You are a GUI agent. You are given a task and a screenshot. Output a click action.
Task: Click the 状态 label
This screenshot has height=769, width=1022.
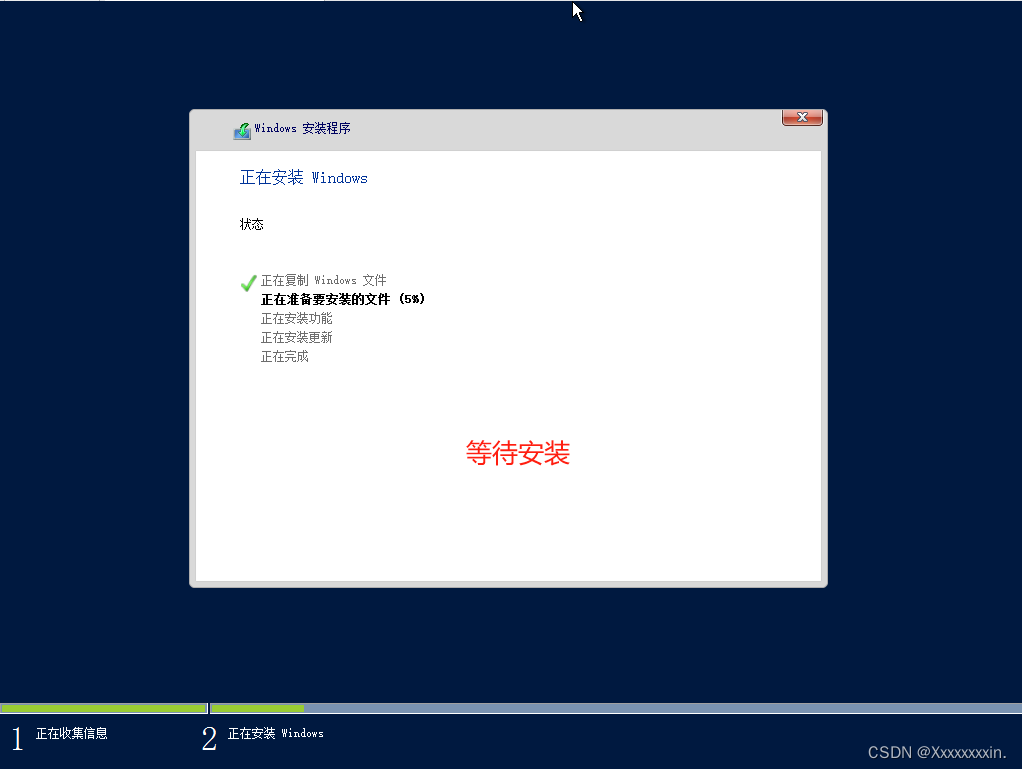coord(252,224)
